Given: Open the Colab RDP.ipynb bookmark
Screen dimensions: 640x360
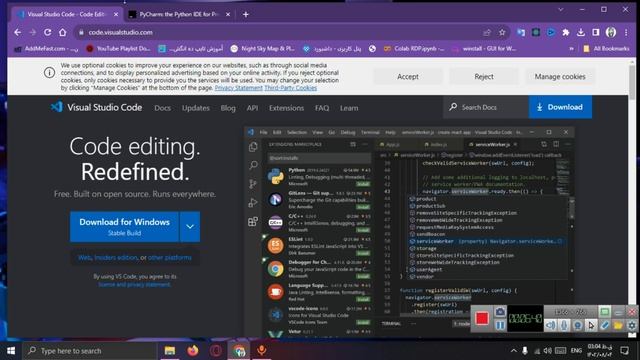Looking at the screenshot, I should click(x=414, y=49).
